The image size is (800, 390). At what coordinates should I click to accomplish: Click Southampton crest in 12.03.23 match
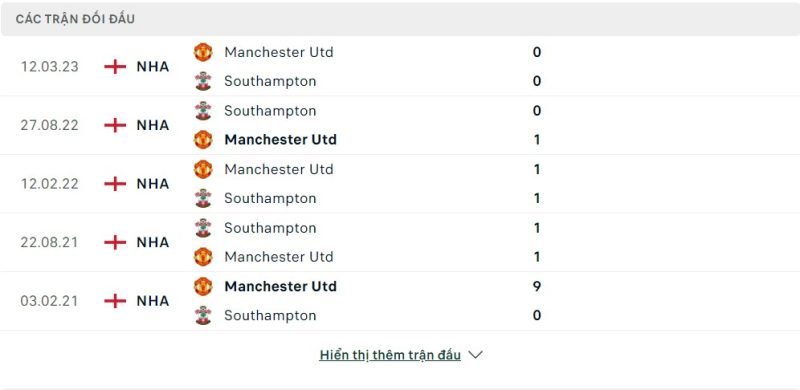pyautogui.click(x=203, y=81)
